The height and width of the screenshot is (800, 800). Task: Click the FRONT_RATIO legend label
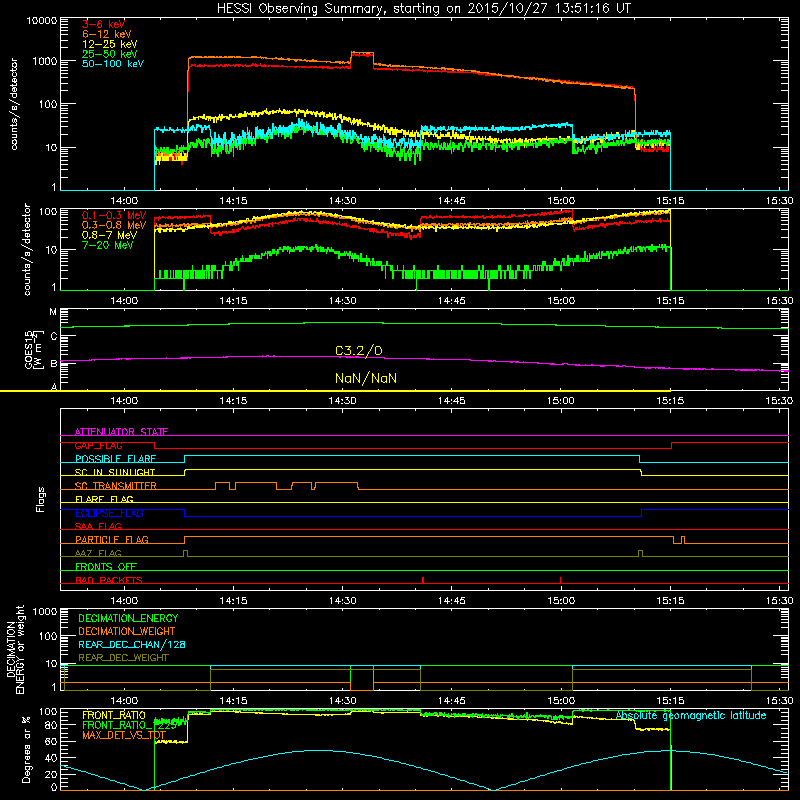point(114,716)
